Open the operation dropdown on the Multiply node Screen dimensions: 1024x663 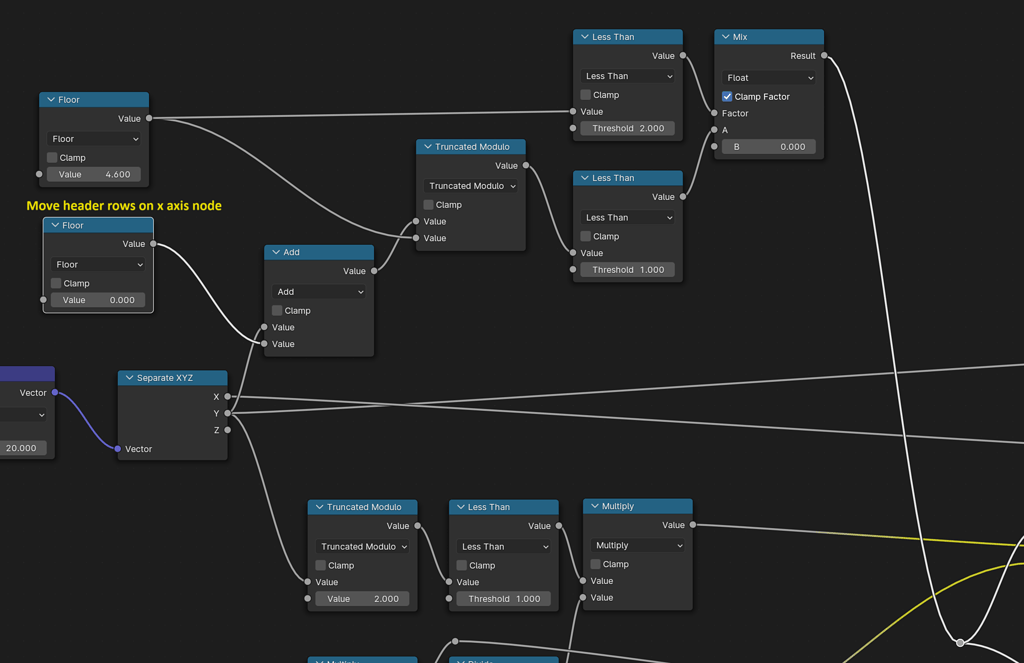[x=637, y=545]
